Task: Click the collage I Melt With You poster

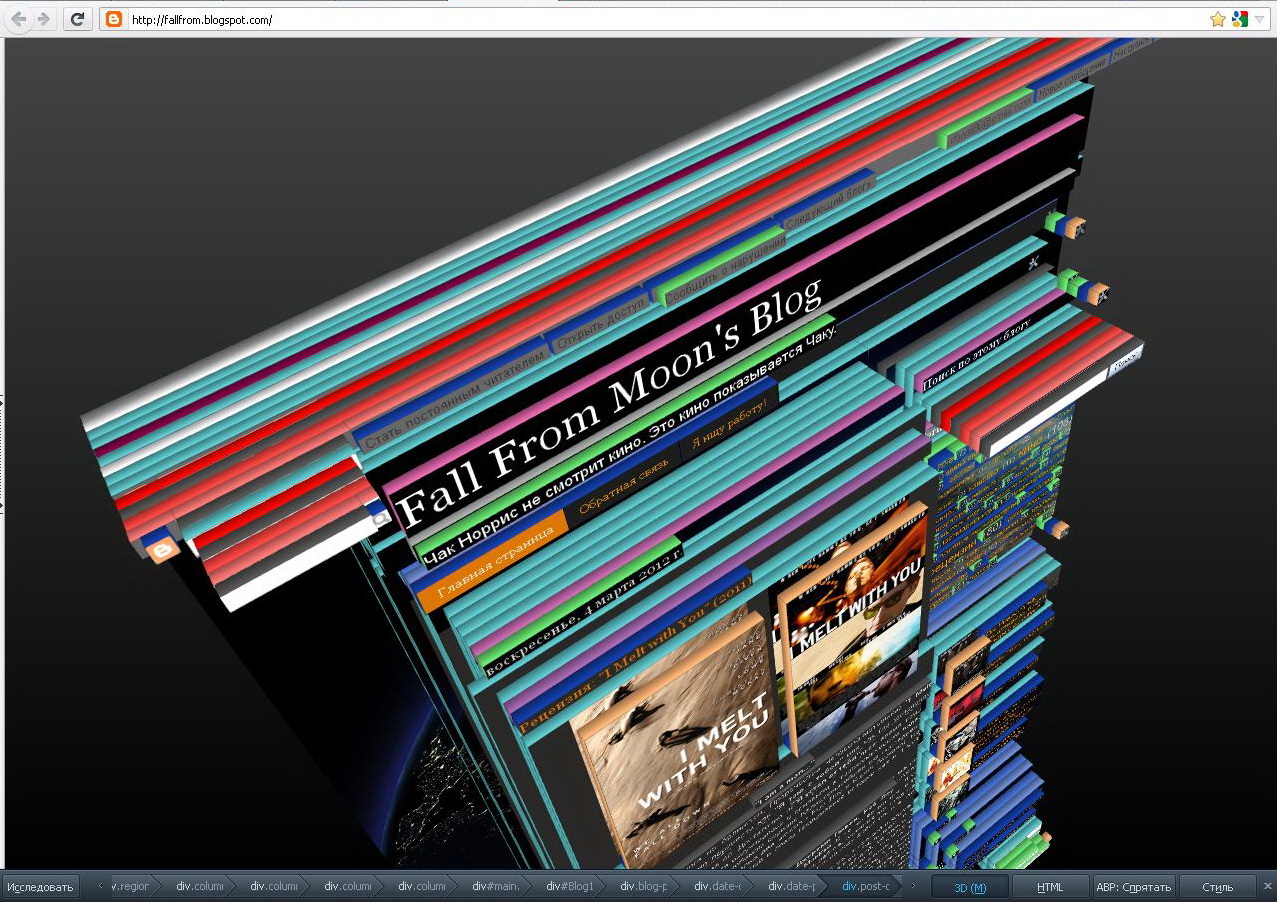Action: click(856, 630)
